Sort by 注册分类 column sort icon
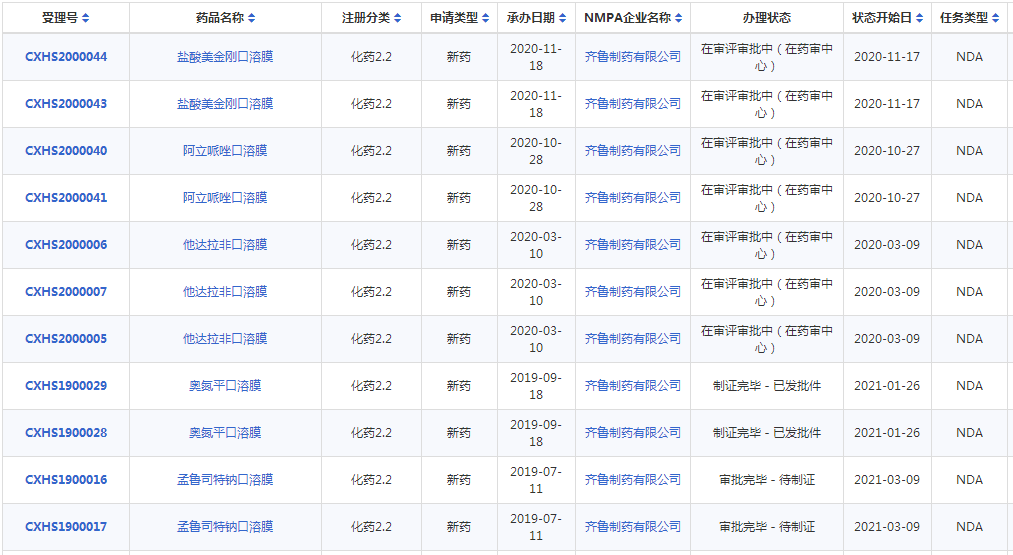 (397, 18)
